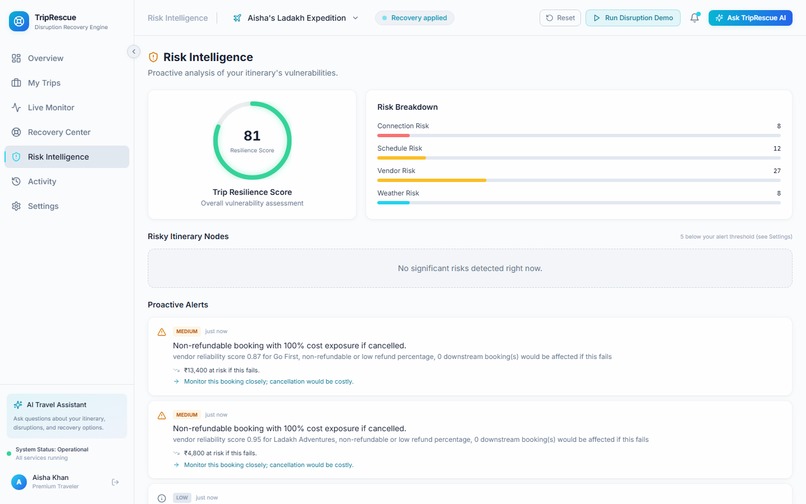Screen dimensions: 806x504
Task: Click the Connection Risk red progress bar
Action: 393,136
